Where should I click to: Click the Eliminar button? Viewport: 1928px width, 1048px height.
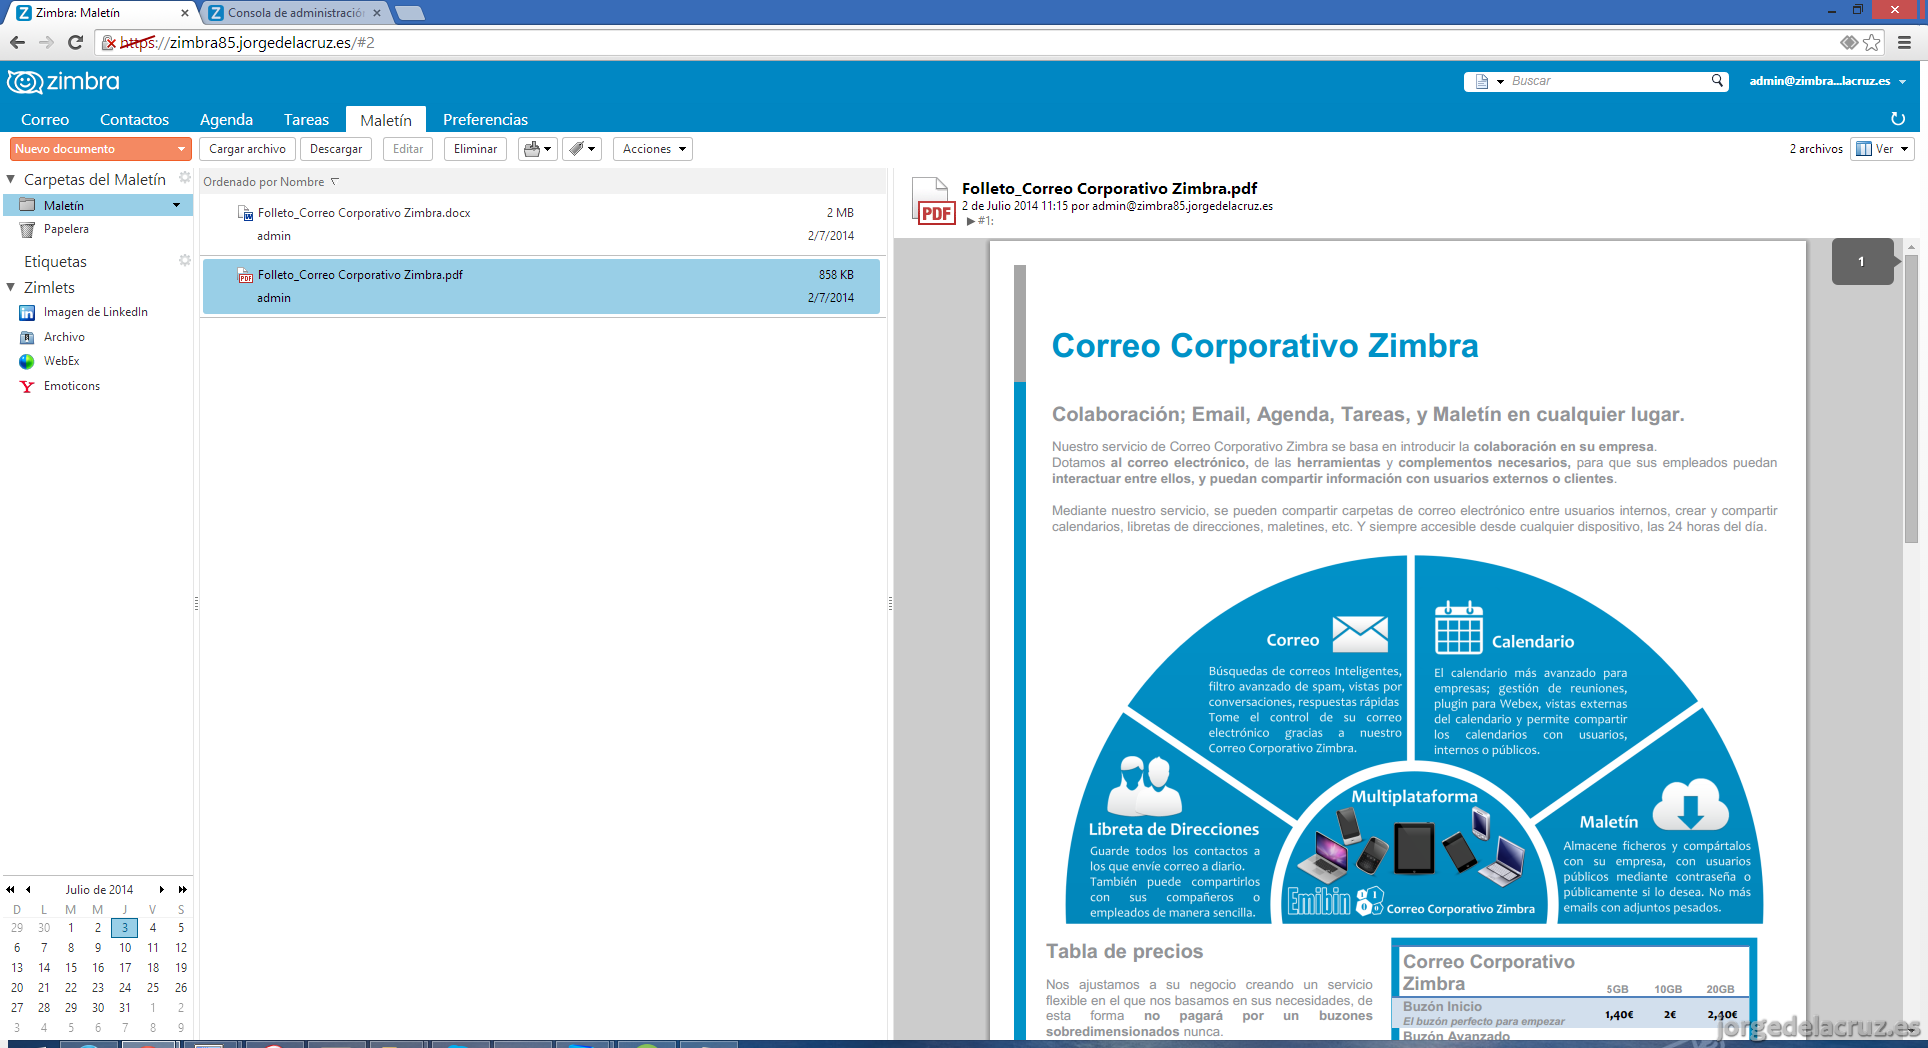475,149
